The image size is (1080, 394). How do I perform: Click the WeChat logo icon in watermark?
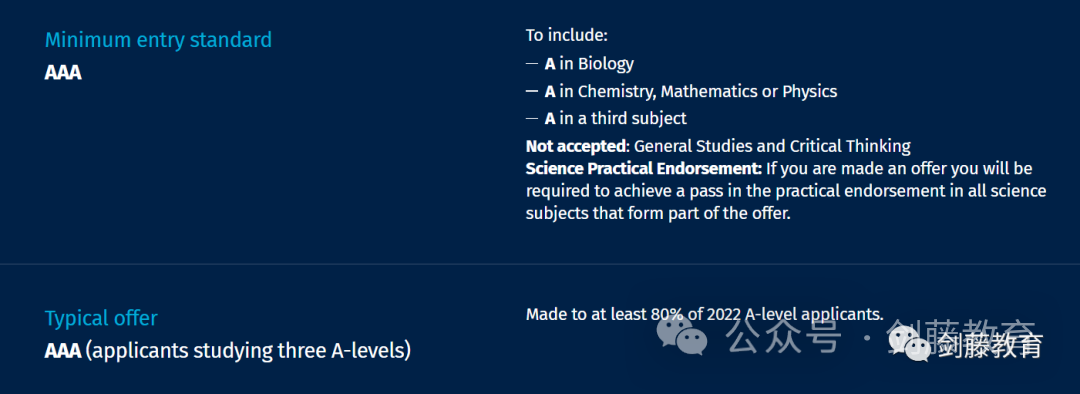[x=682, y=336]
